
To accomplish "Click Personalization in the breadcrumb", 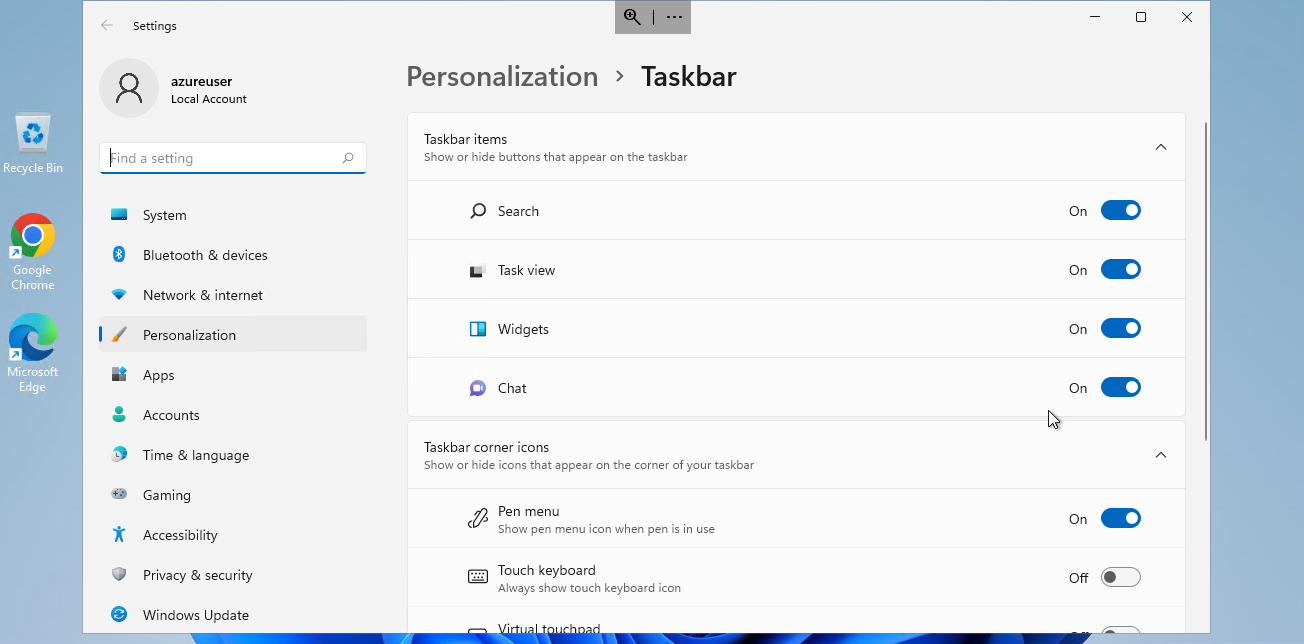I will coord(502,77).
